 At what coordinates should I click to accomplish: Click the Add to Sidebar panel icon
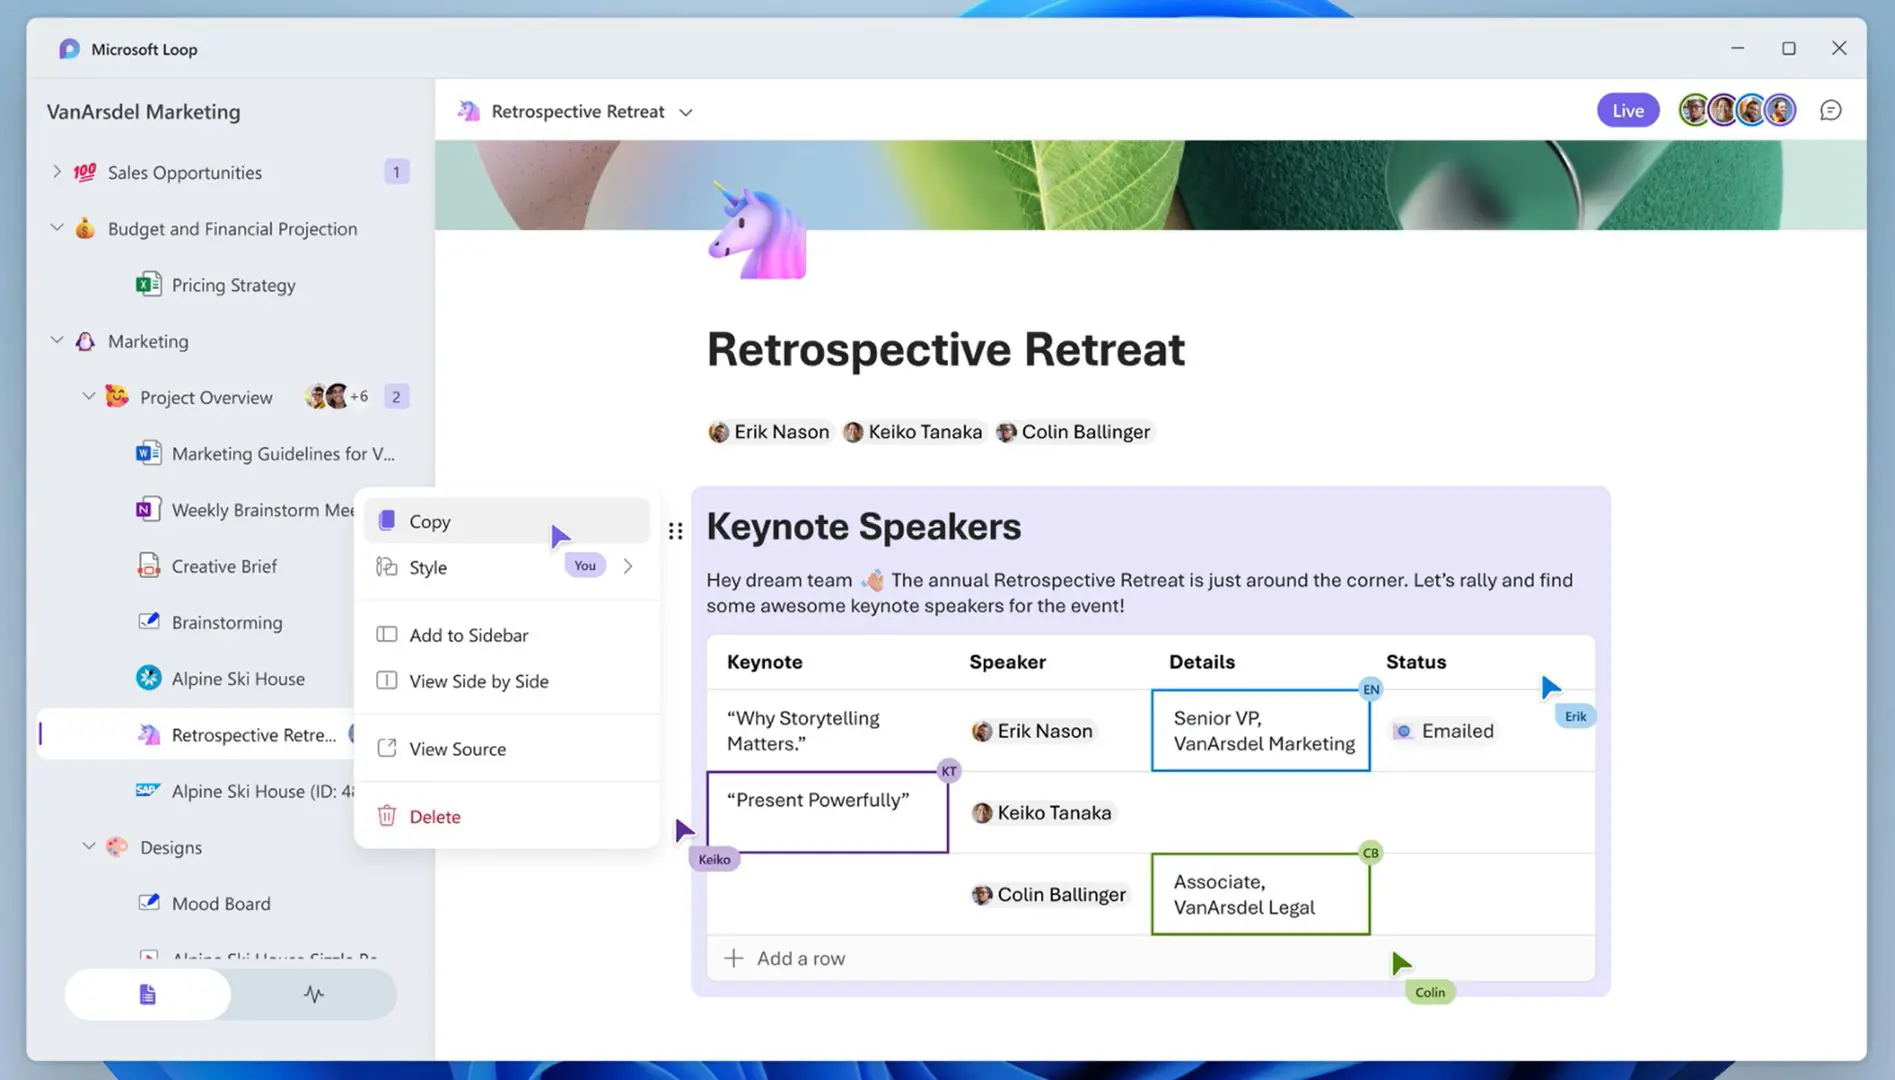[x=387, y=634]
